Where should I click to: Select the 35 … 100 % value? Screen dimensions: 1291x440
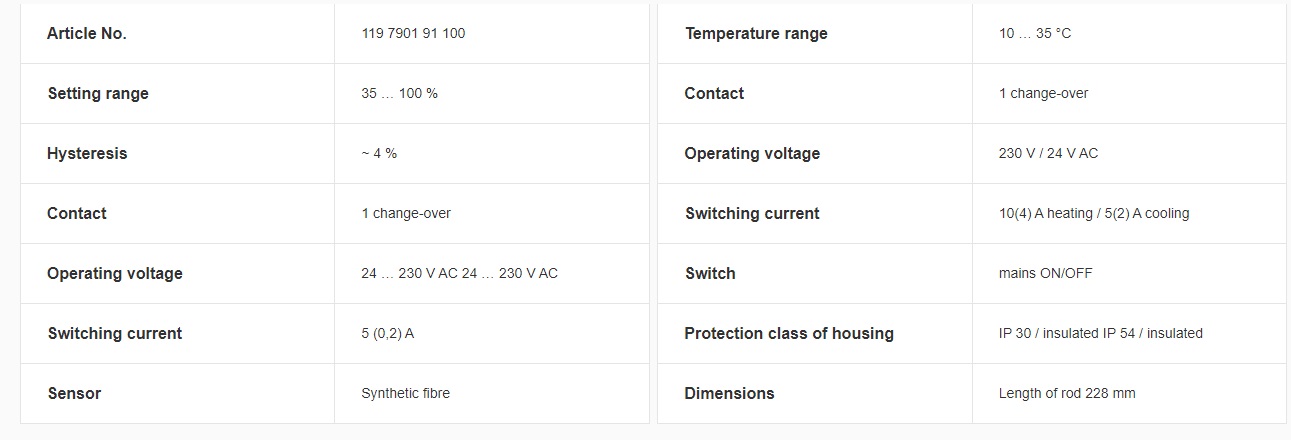click(x=399, y=93)
